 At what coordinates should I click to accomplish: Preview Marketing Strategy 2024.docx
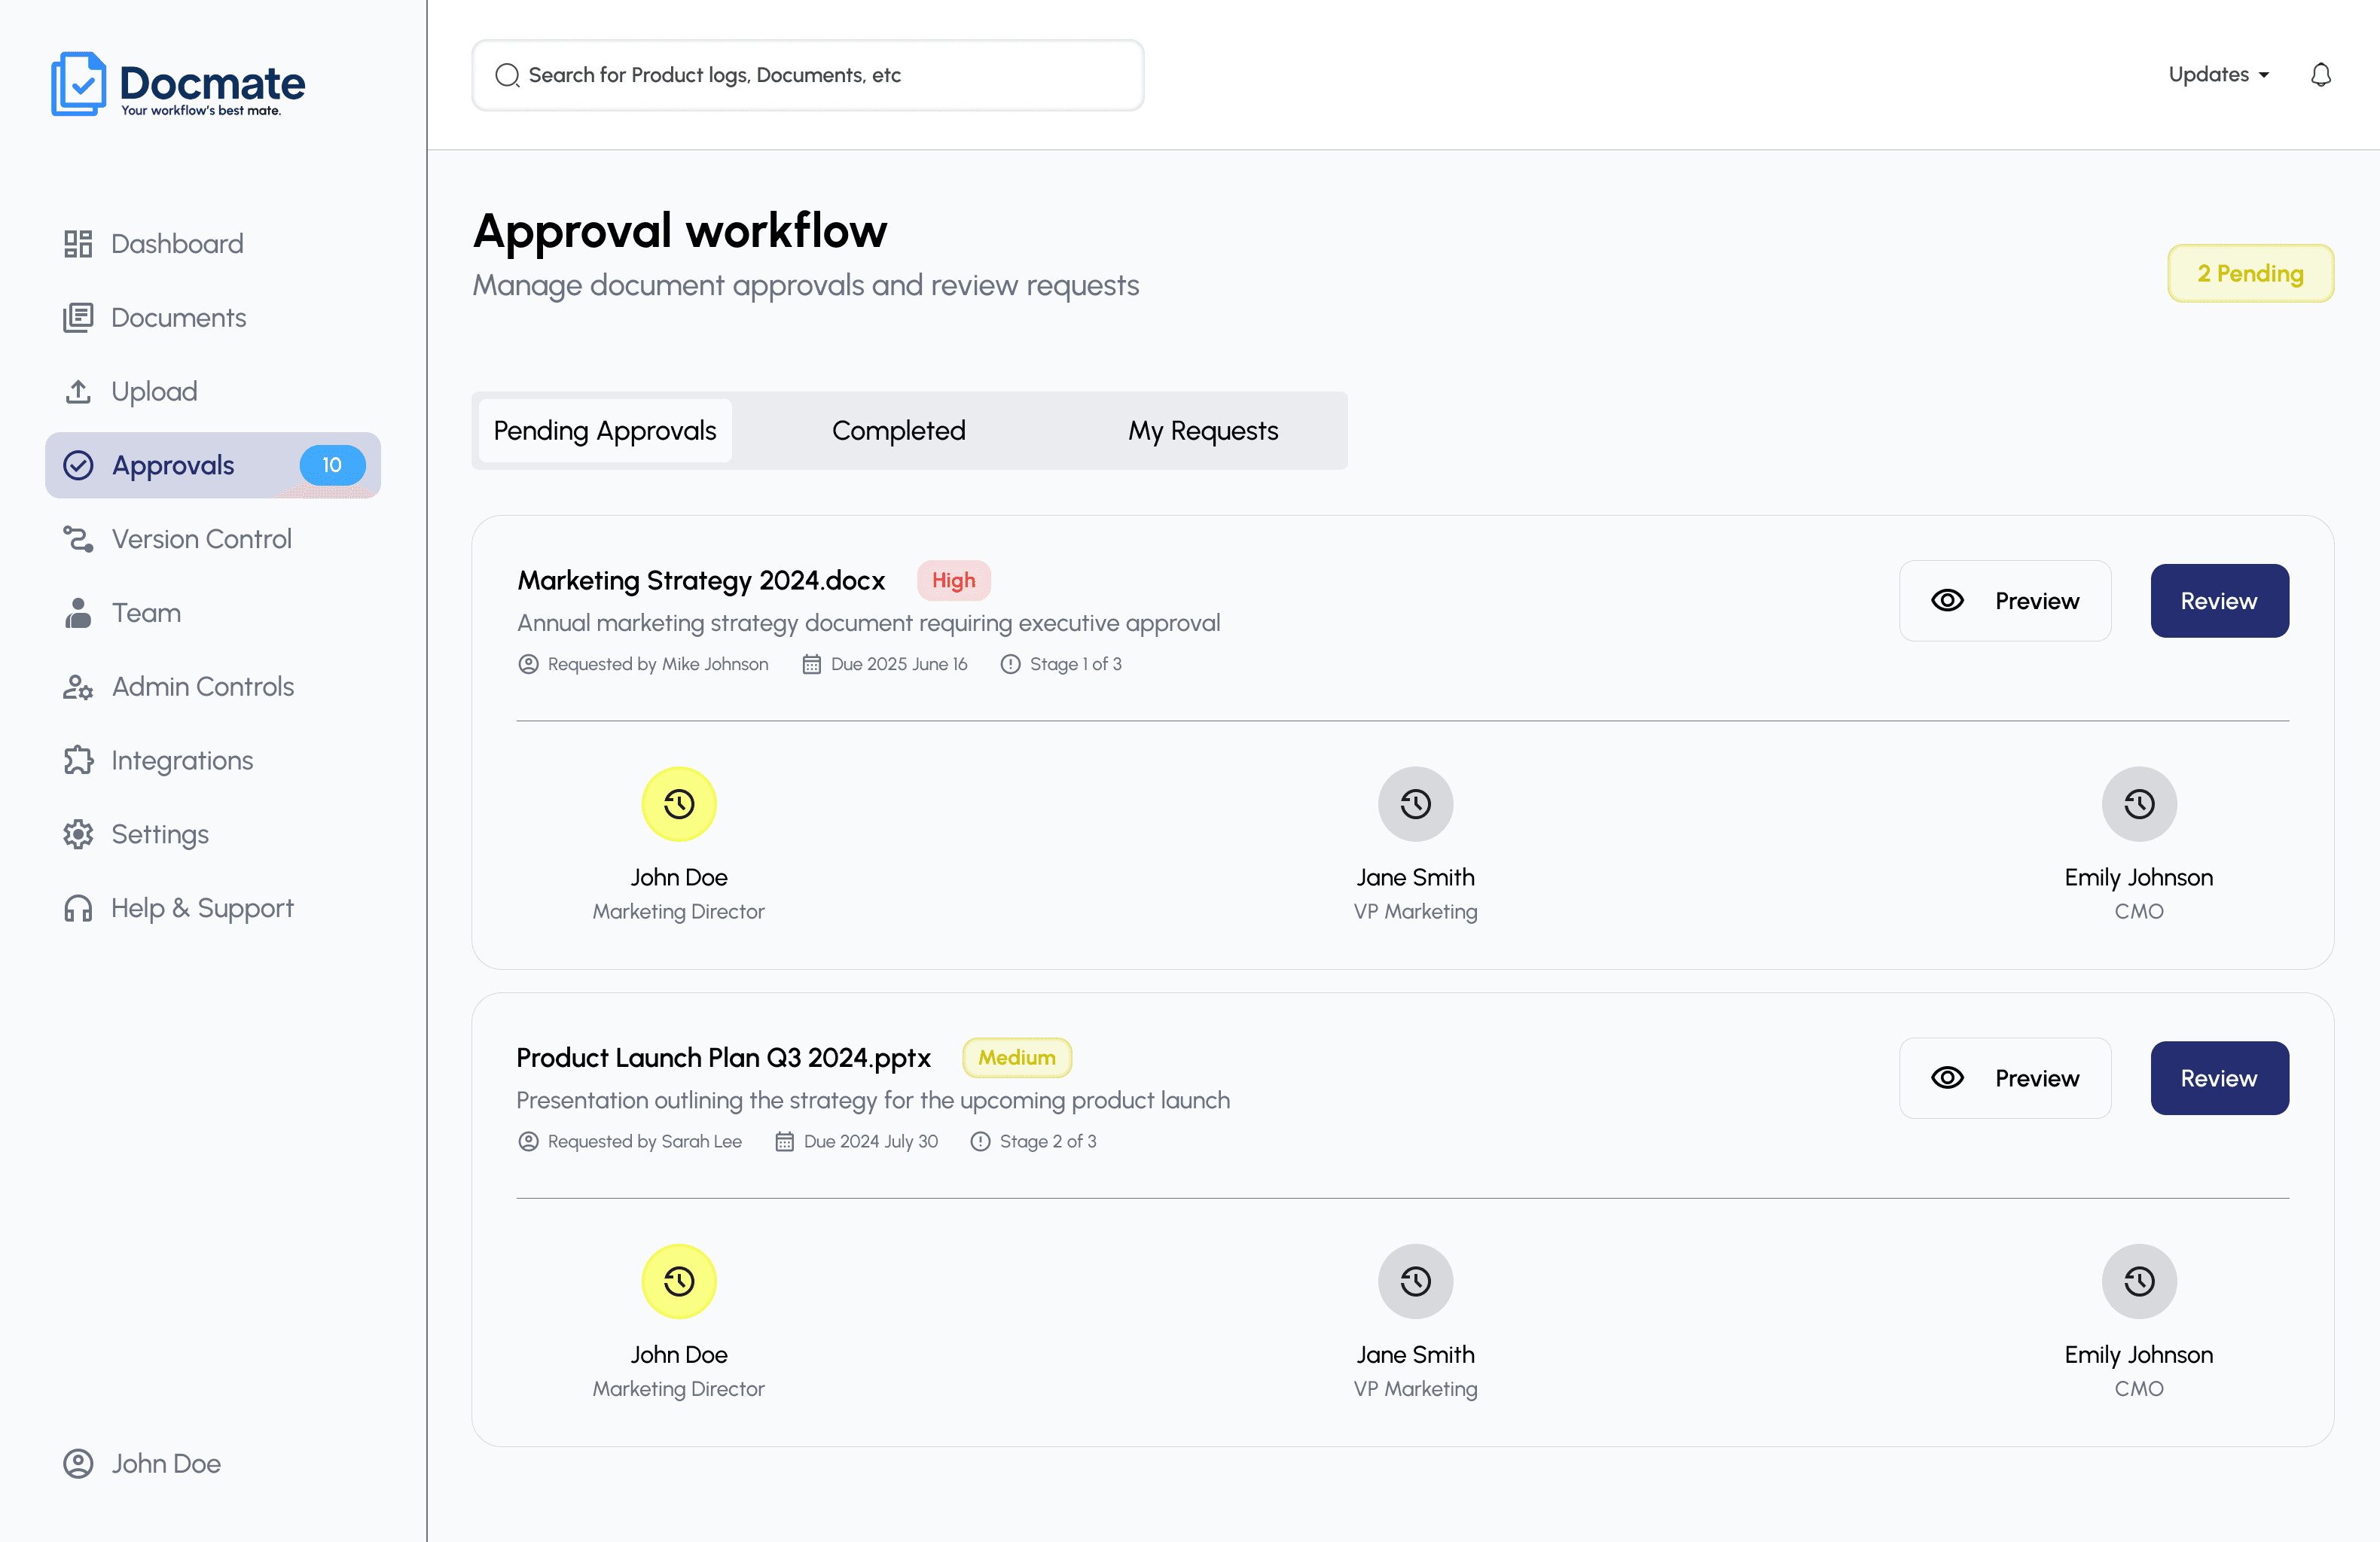[2005, 601]
